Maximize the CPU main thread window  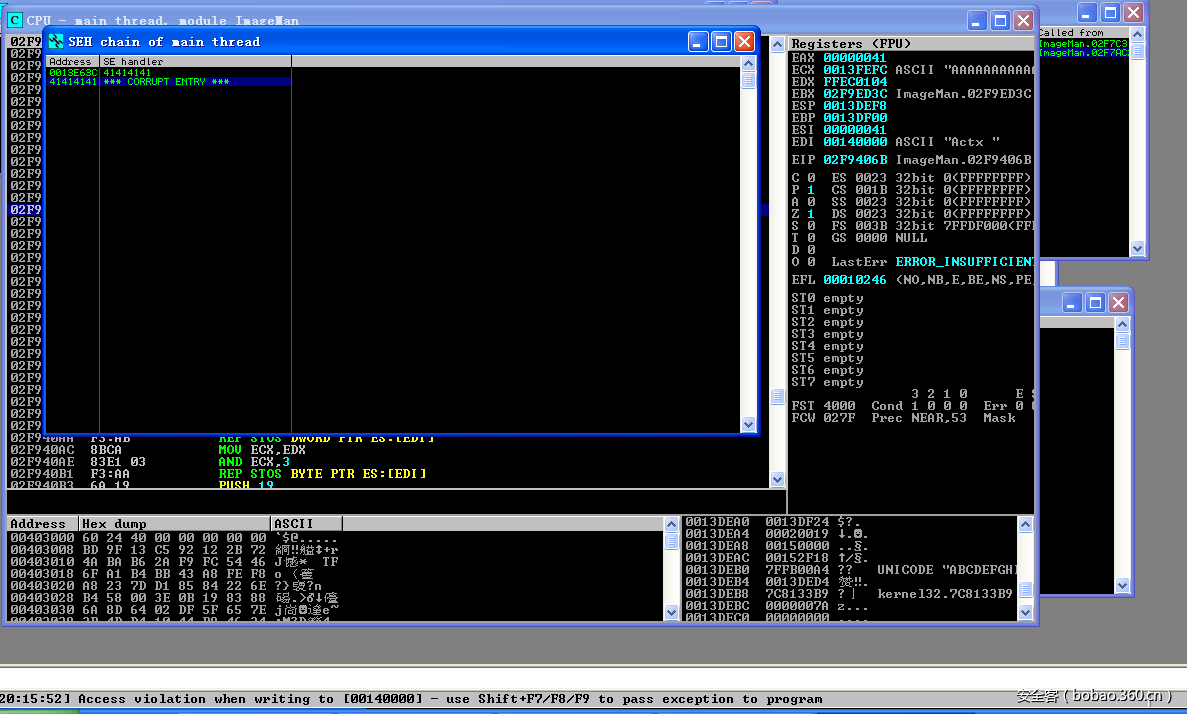(1000, 20)
